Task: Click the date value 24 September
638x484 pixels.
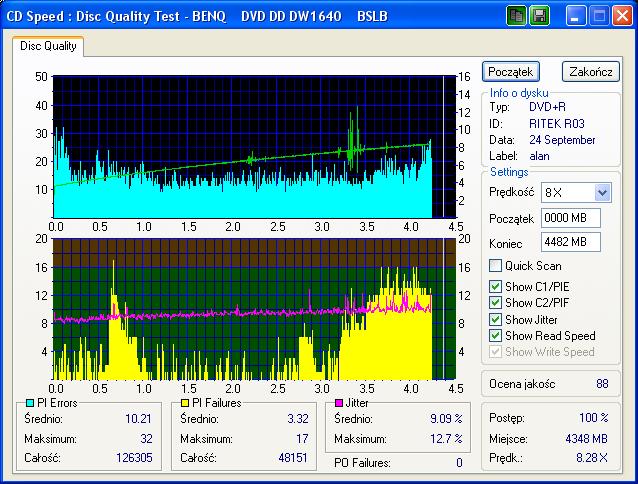Action: (562, 140)
